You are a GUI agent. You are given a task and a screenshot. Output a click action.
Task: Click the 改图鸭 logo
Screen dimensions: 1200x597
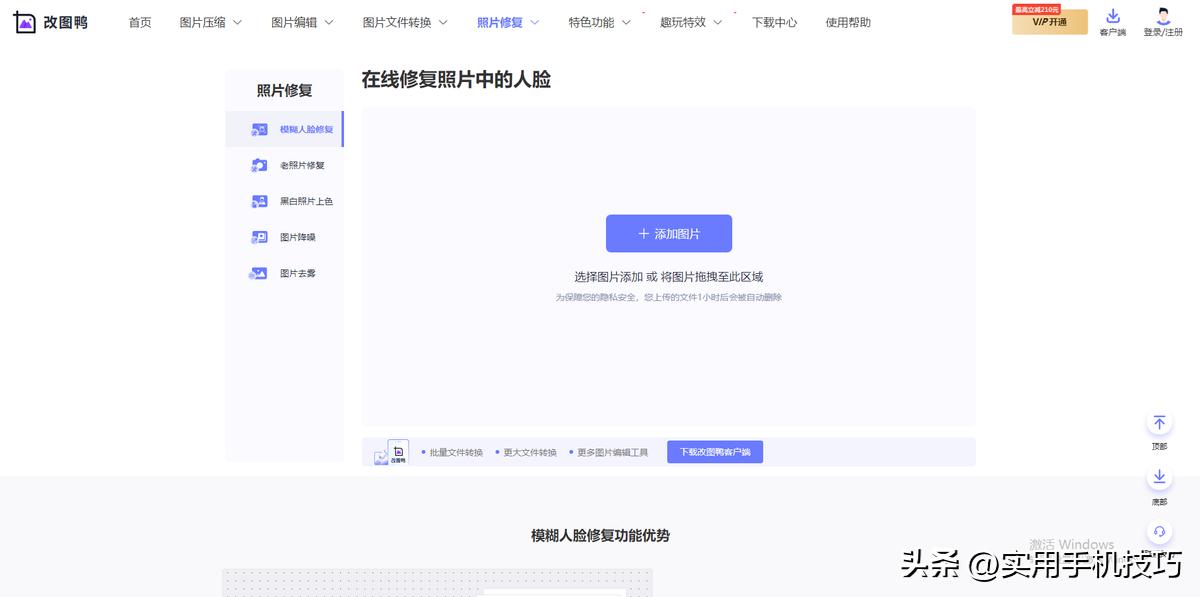50,21
